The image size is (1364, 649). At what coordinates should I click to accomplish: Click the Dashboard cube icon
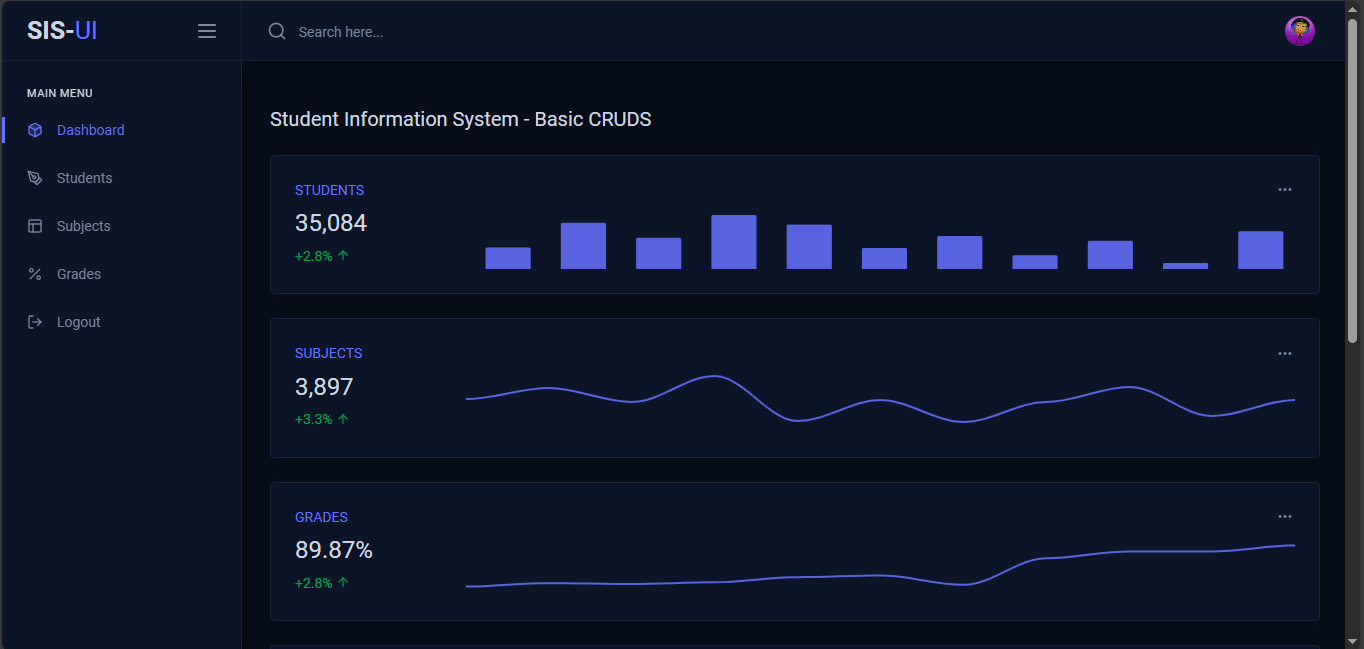pyautogui.click(x=35, y=130)
